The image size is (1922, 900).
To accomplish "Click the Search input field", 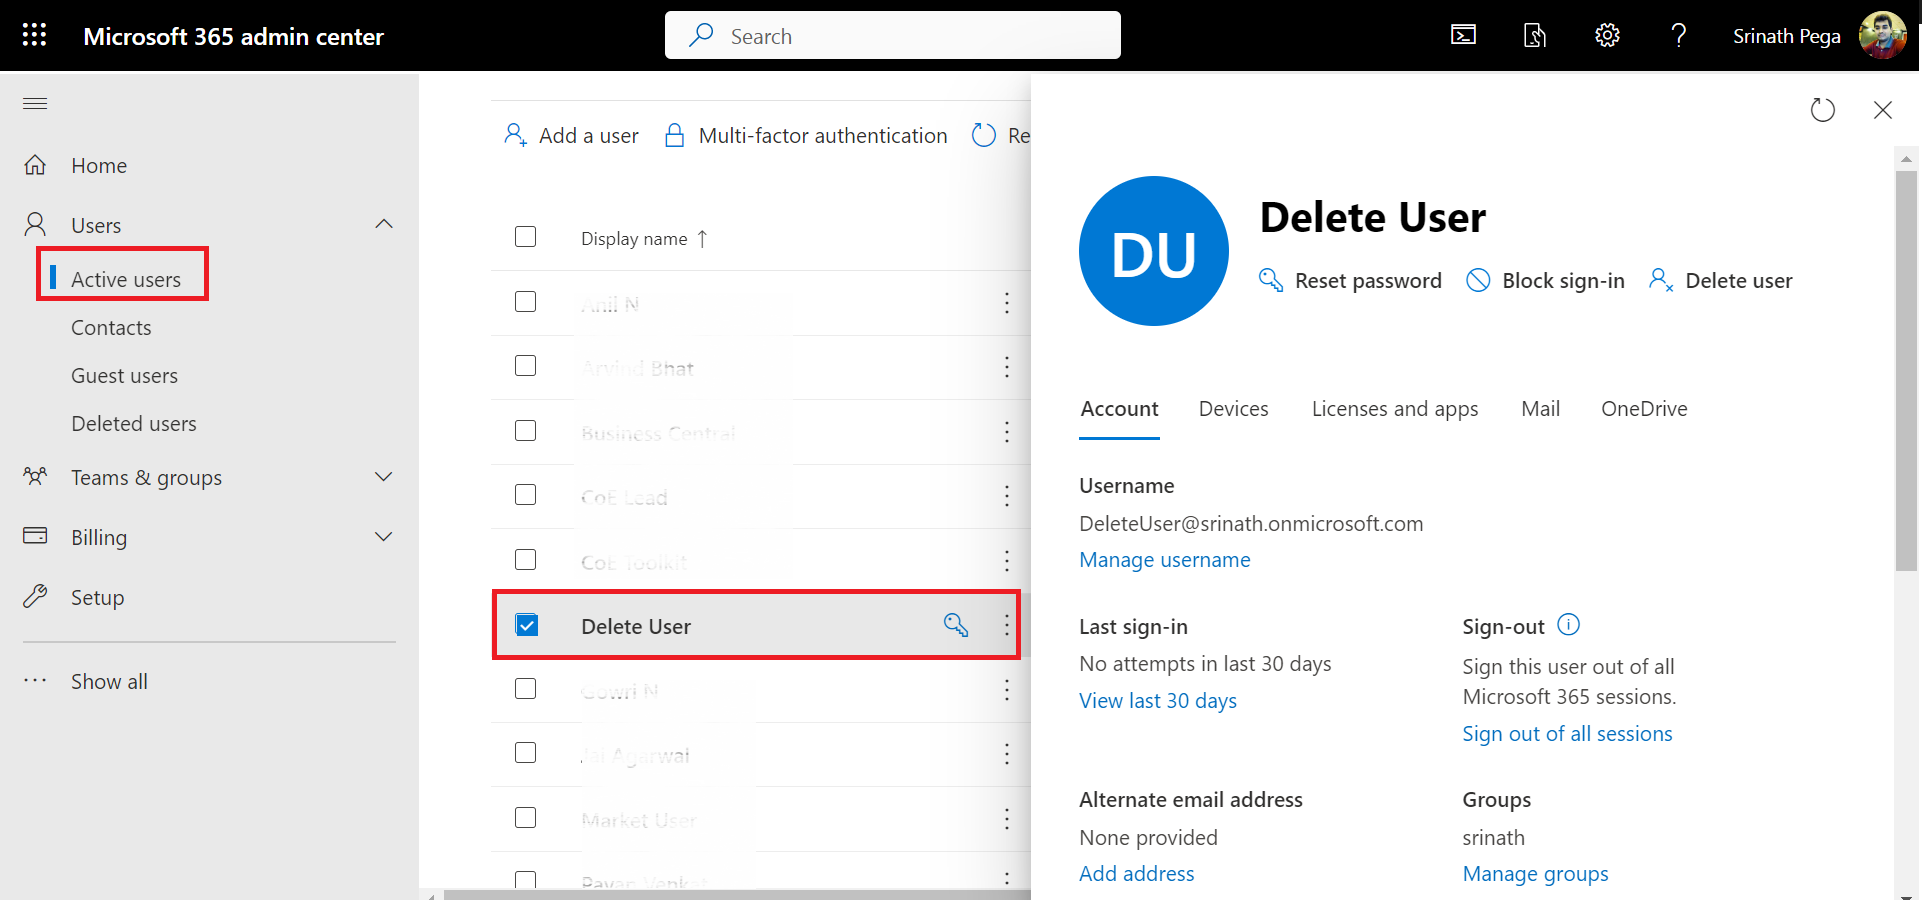I will point(892,36).
